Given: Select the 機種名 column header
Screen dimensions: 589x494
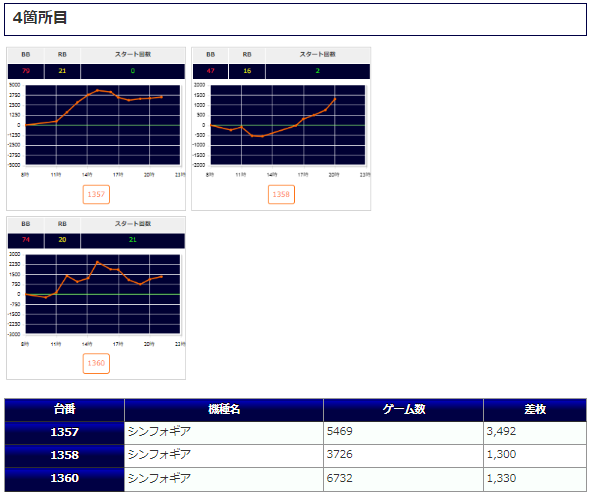Looking at the screenshot, I should [224, 410].
